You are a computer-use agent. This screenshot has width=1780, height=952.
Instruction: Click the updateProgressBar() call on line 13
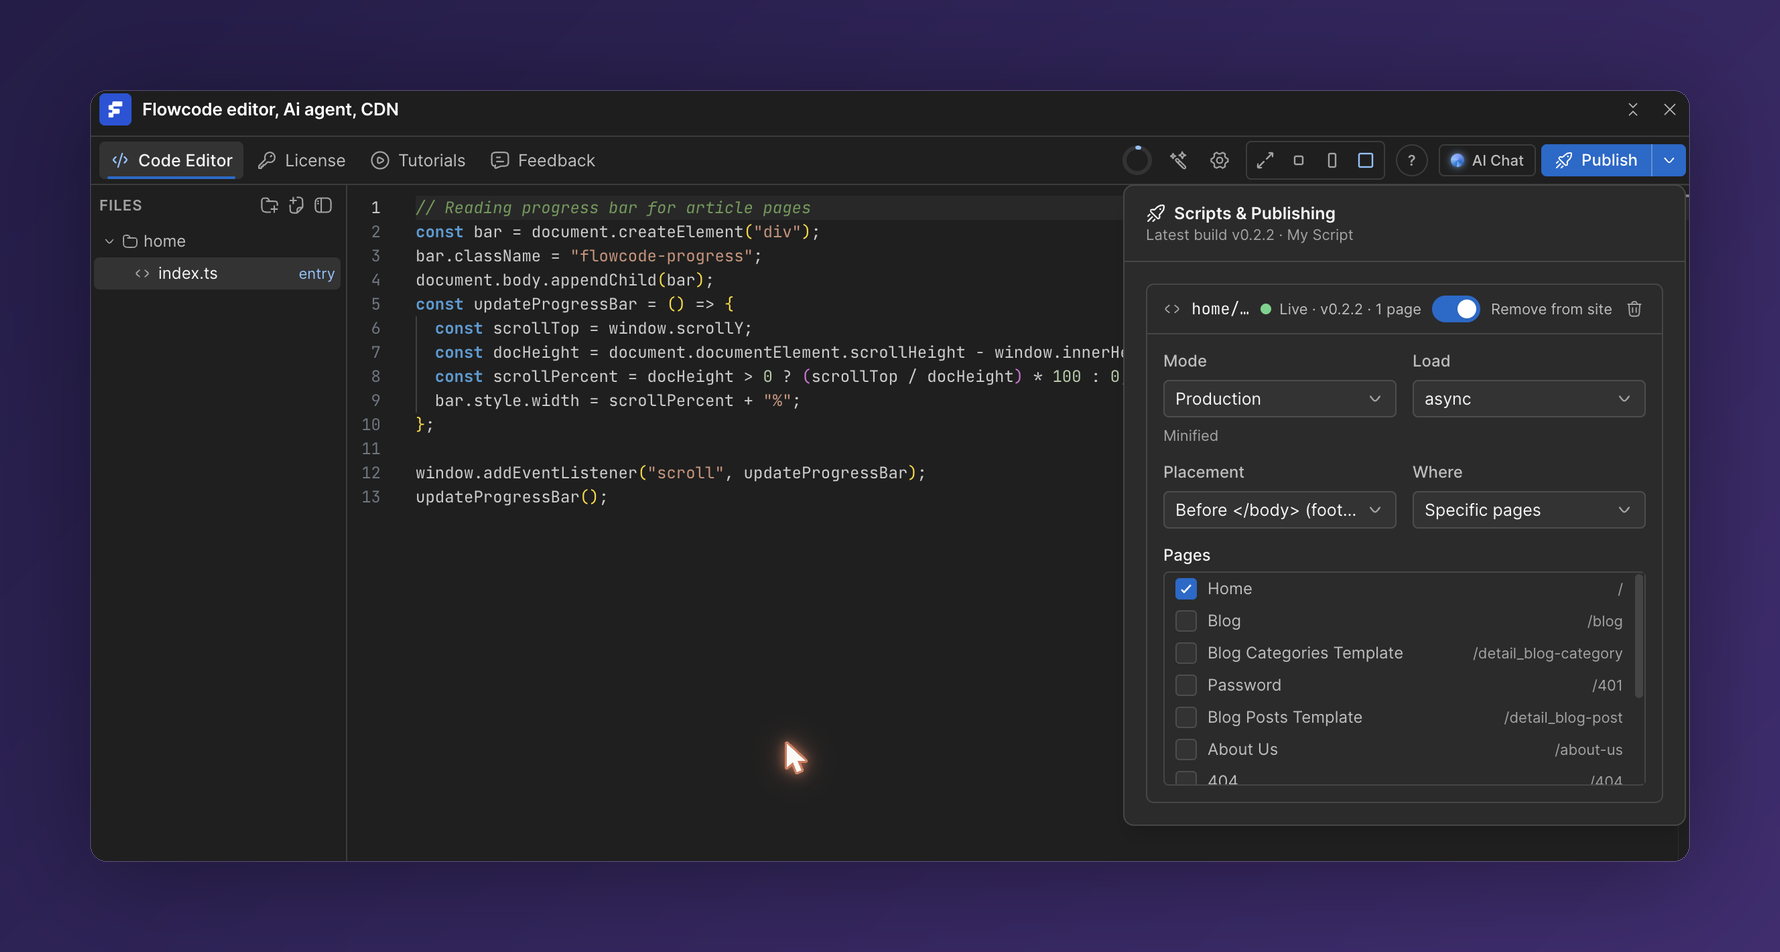pos(511,497)
